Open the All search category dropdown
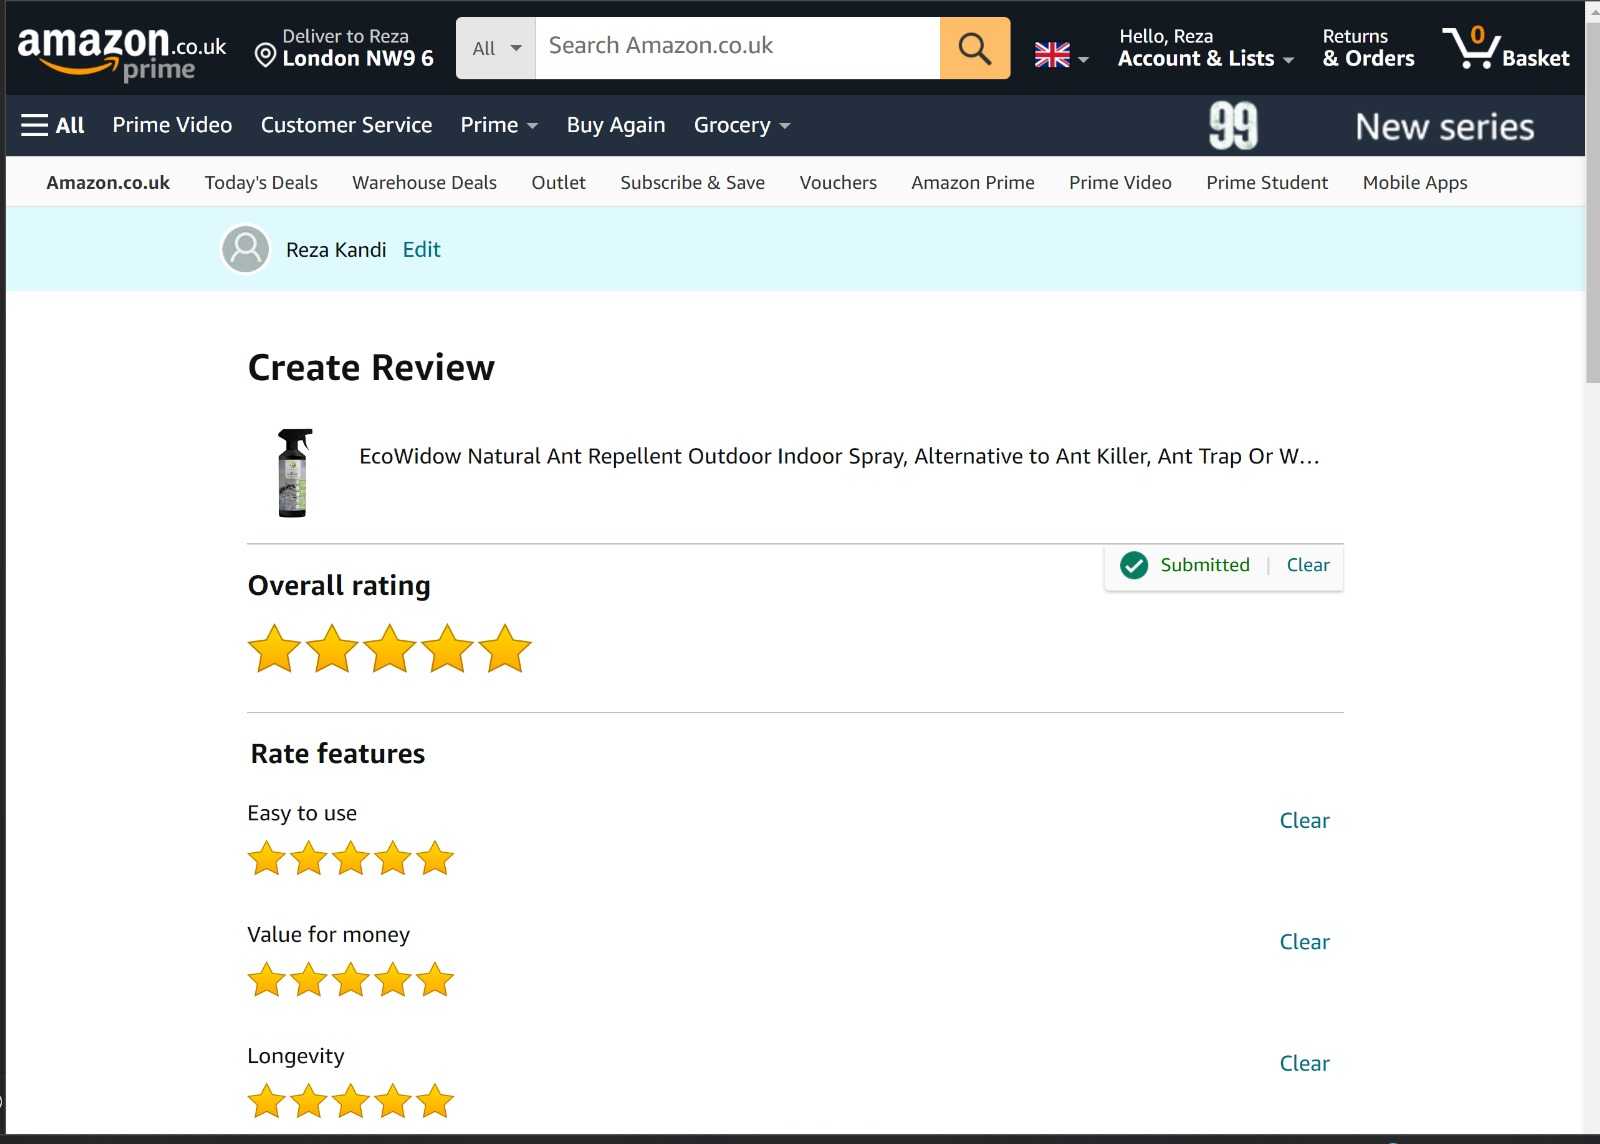This screenshot has height=1144, width=1600. (x=496, y=48)
